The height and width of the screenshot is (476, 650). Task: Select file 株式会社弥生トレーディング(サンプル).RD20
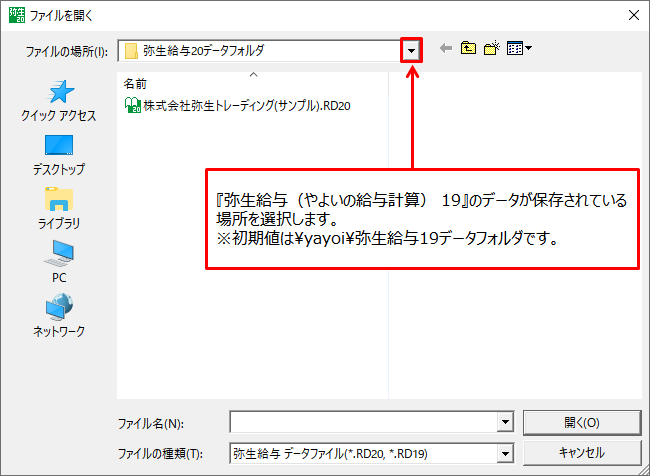(238, 106)
